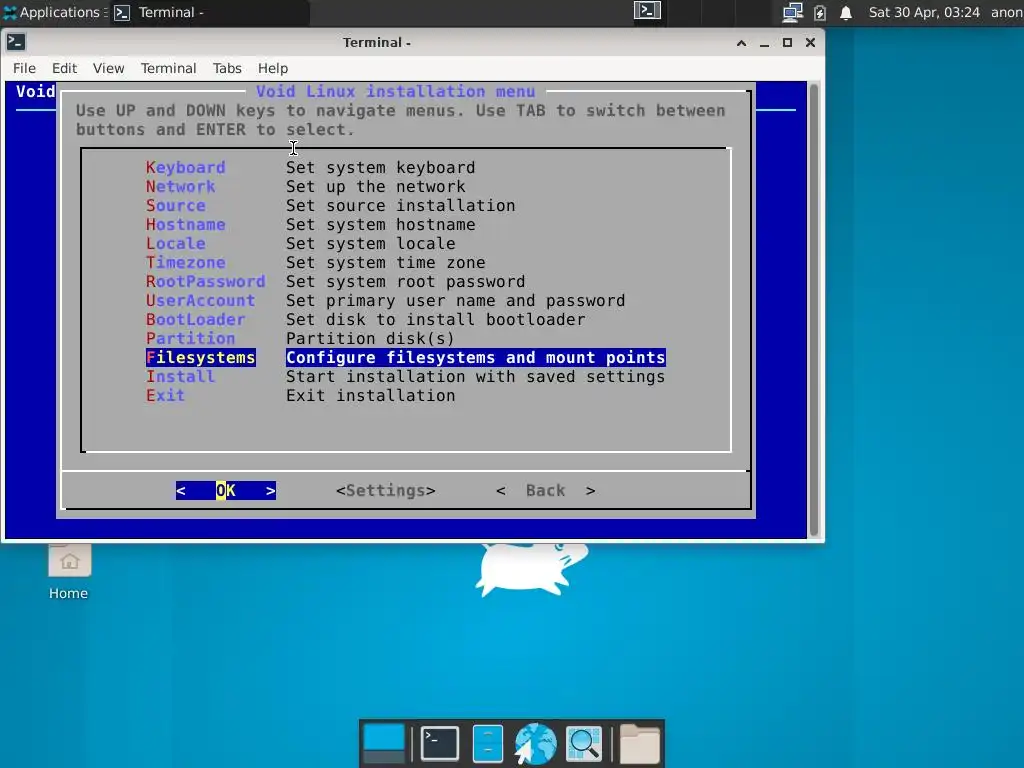
Task: Open the Help menu
Action: point(272,68)
